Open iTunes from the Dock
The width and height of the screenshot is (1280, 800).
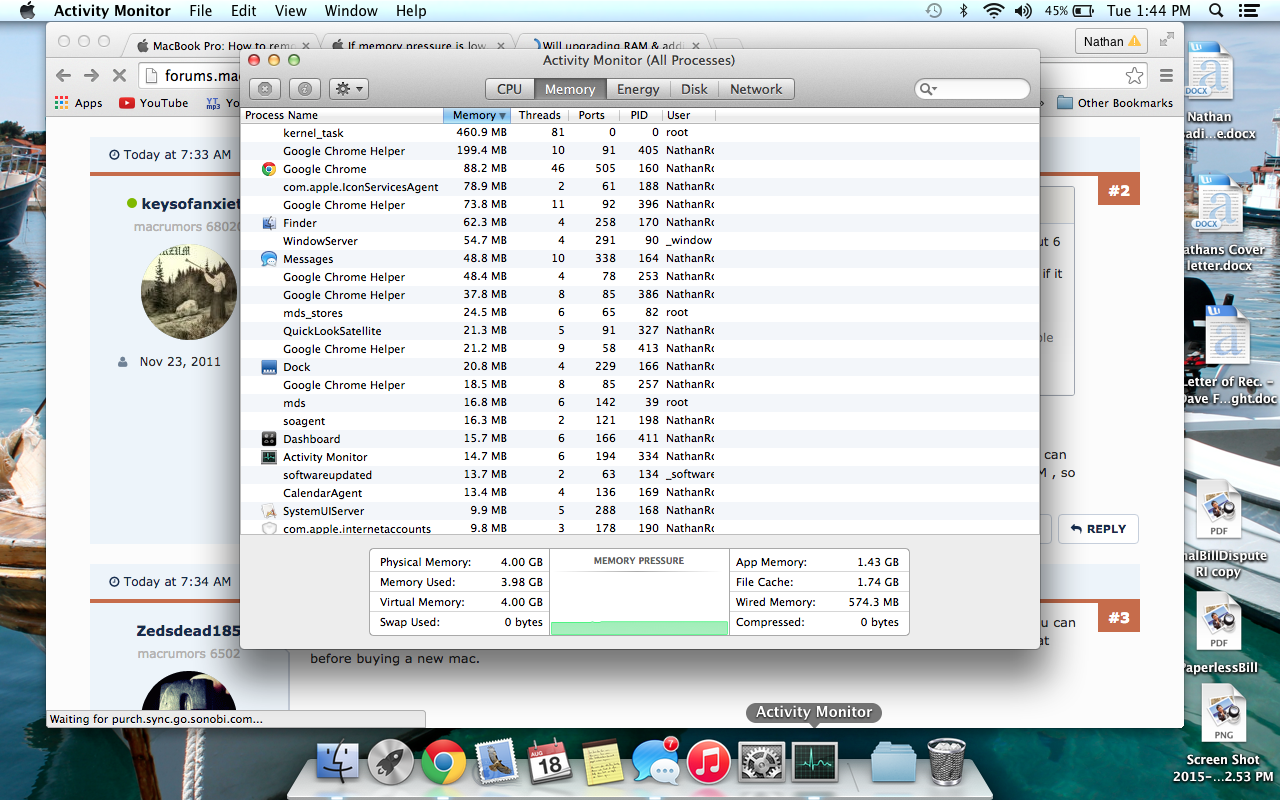(x=708, y=764)
